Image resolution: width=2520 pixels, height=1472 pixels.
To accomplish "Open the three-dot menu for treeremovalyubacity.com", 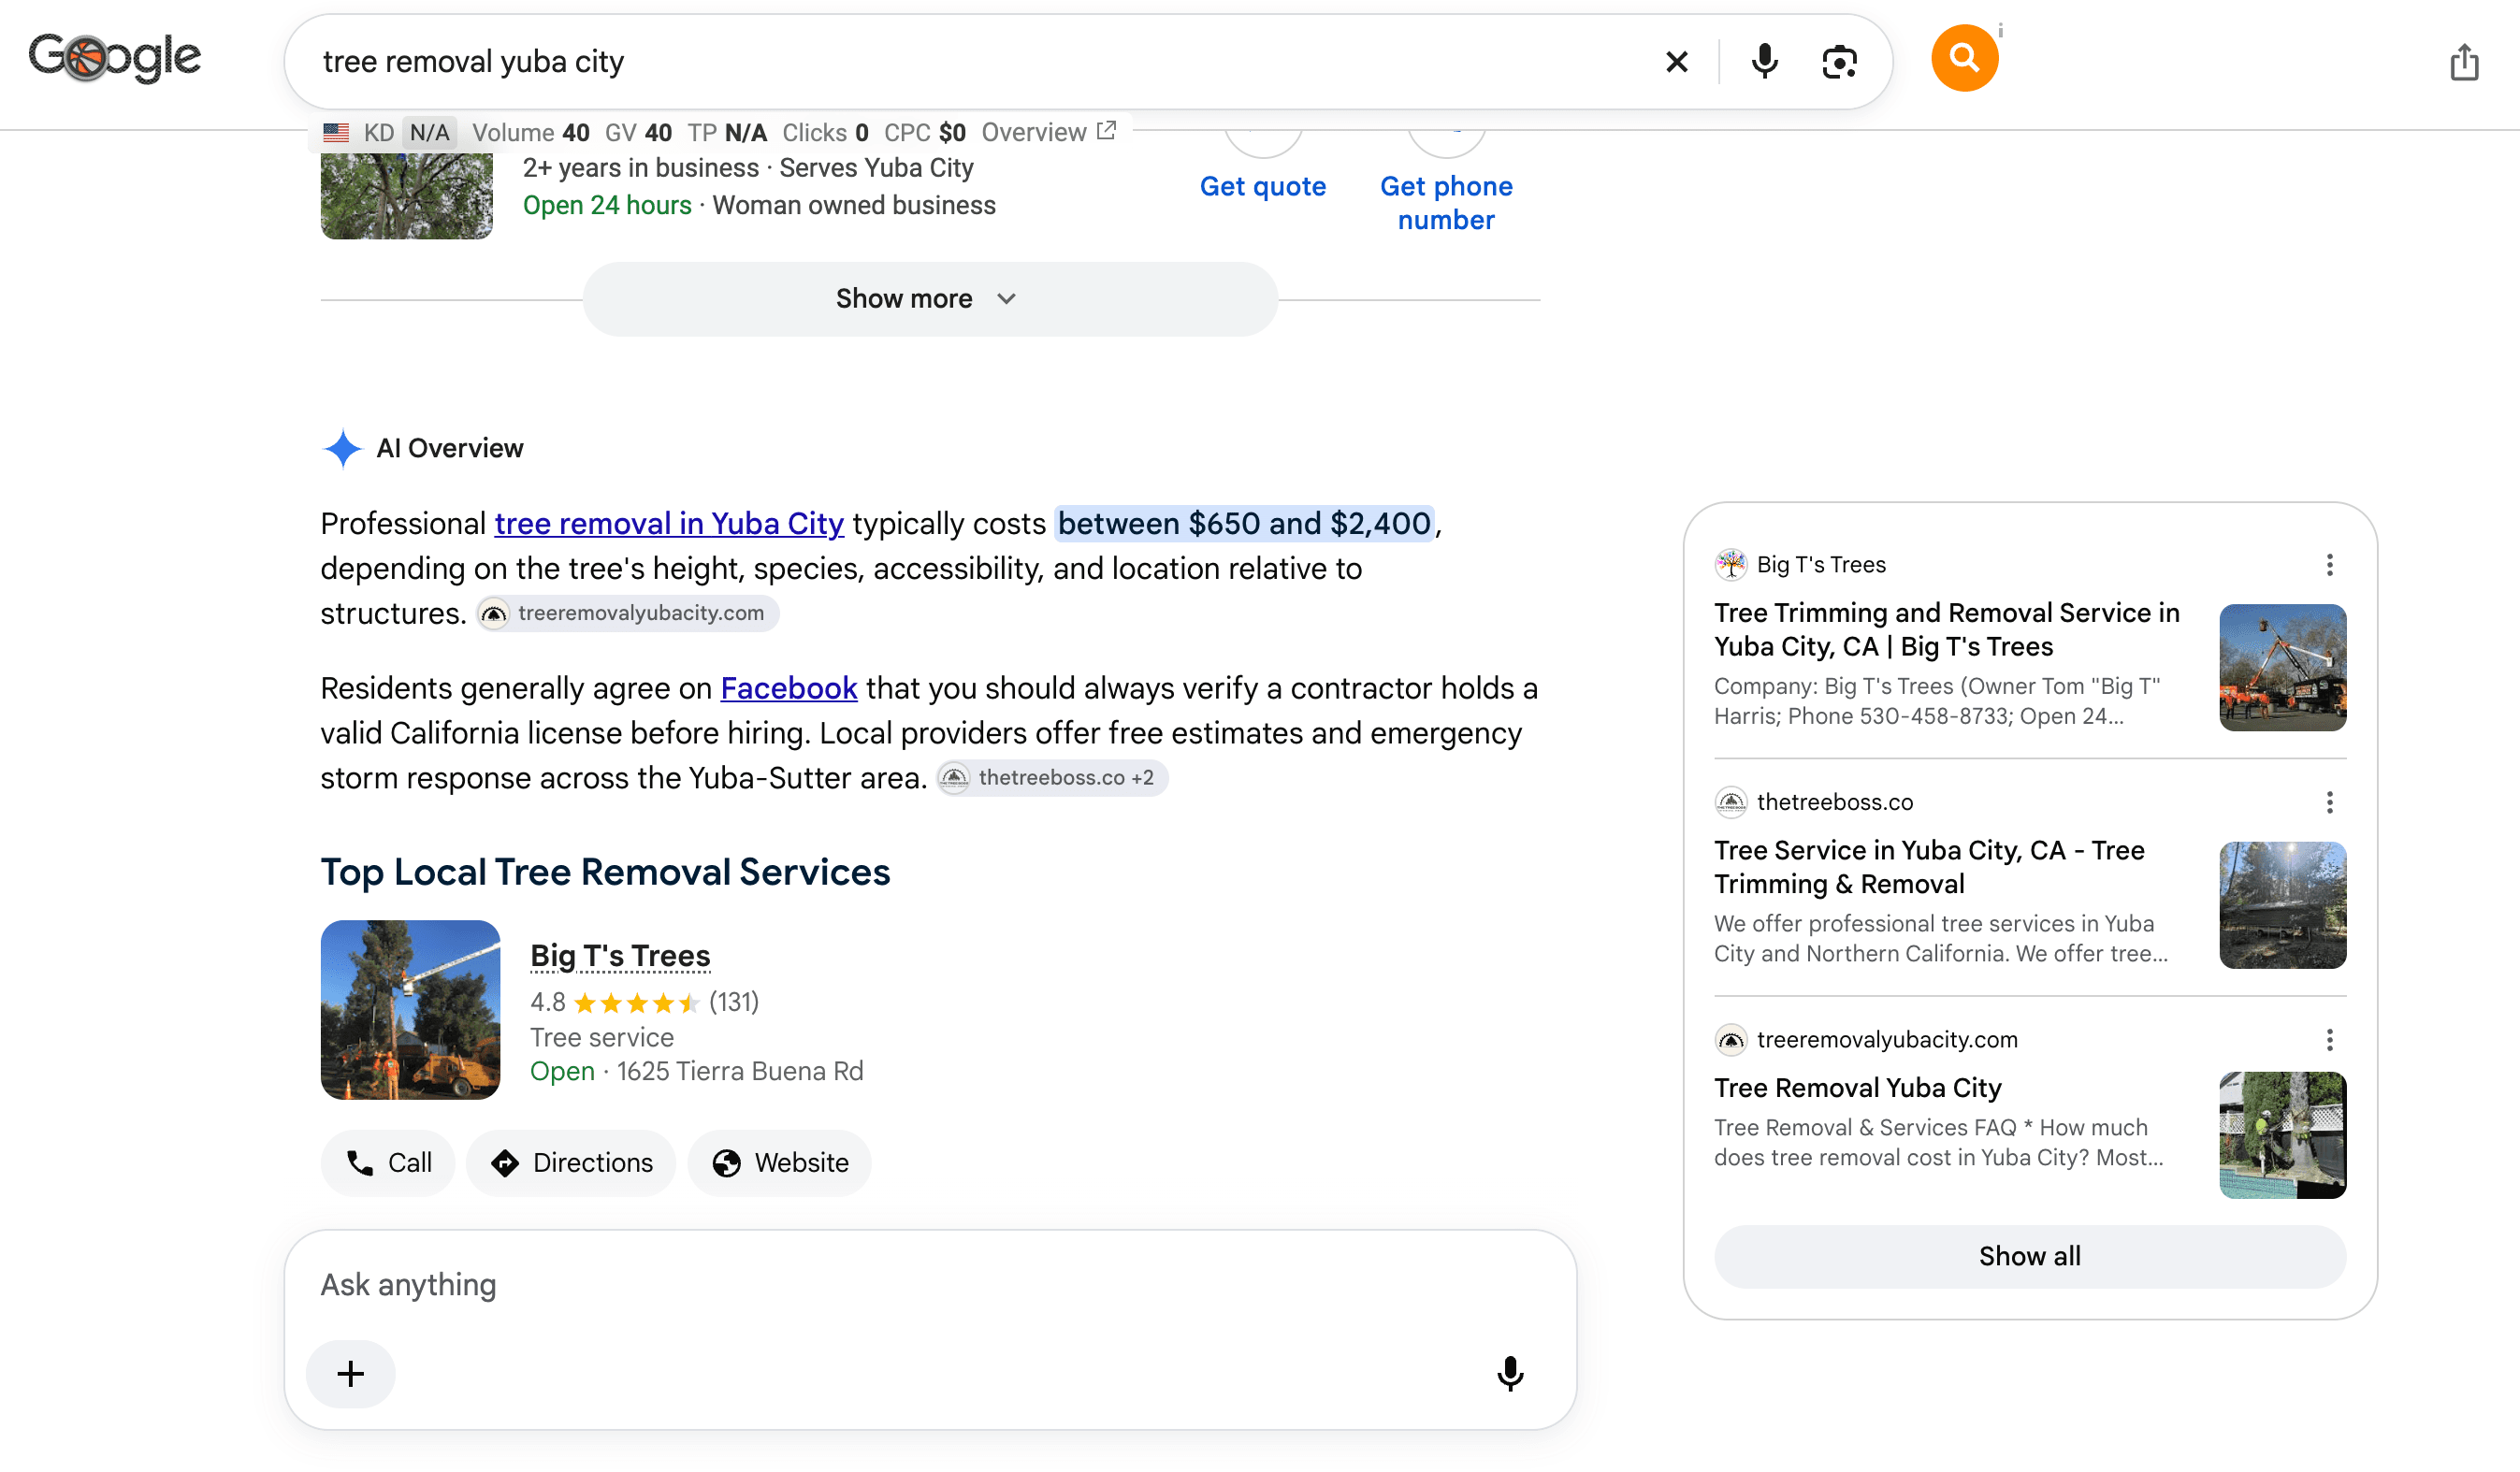I will [2329, 1040].
